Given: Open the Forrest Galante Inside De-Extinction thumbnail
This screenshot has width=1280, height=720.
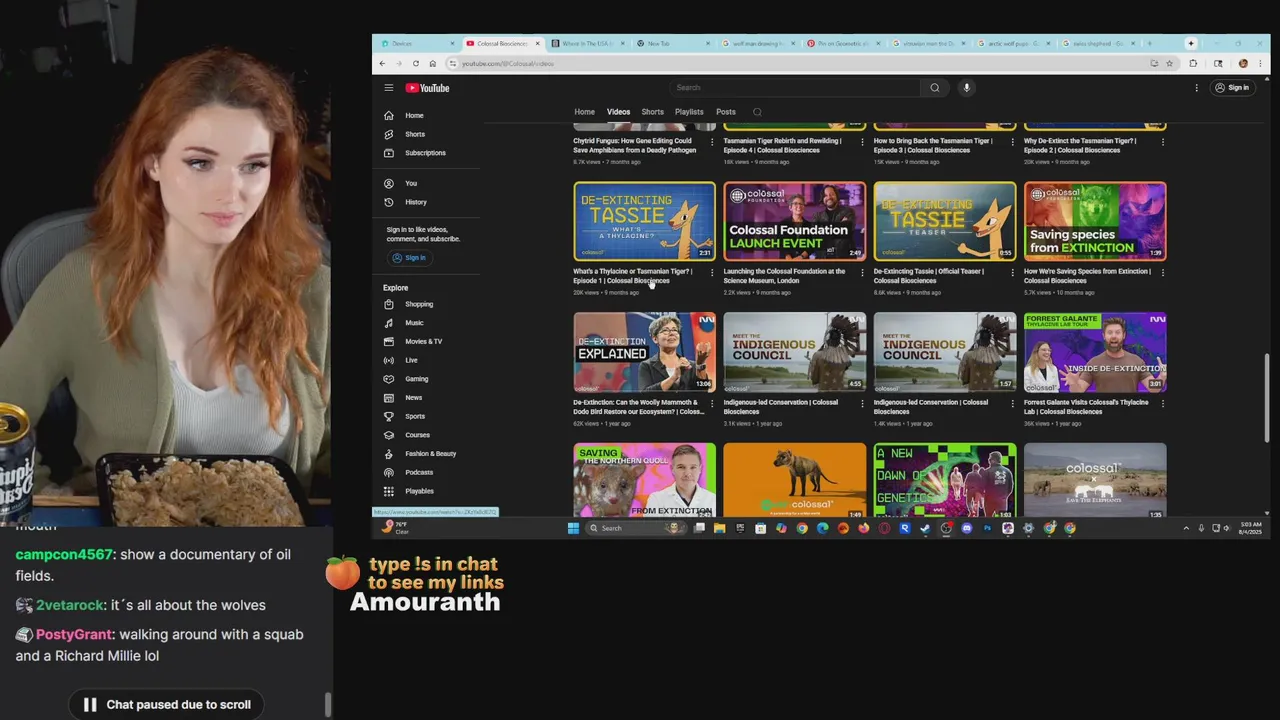Looking at the screenshot, I should 1095,352.
